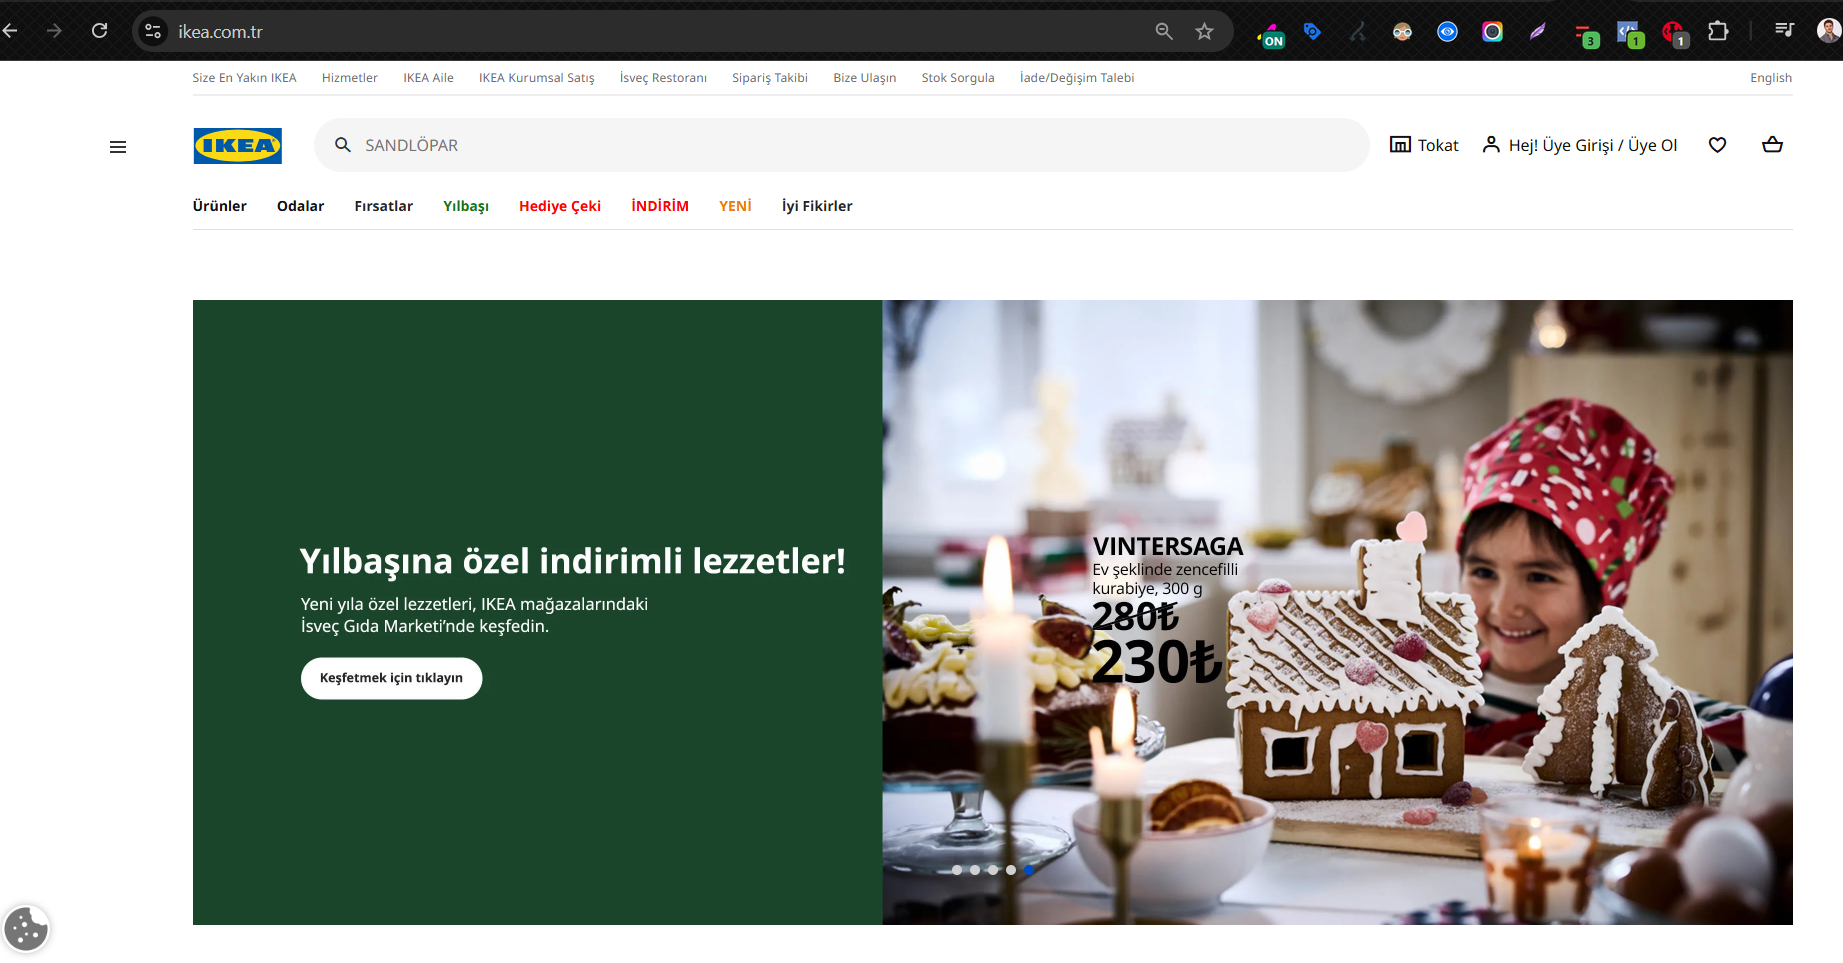The height and width of the screenshot is (963, 1843).
Task: Open the YENİ section
Action: [x=735, y=206]
